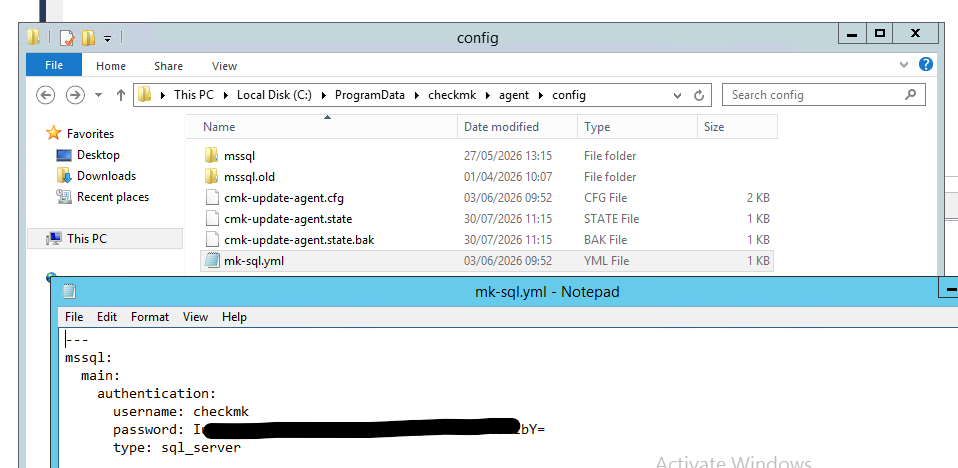This screenshot has width=958, height=468.
Task: Select the mssql.old folder
Action: [249, 177]
